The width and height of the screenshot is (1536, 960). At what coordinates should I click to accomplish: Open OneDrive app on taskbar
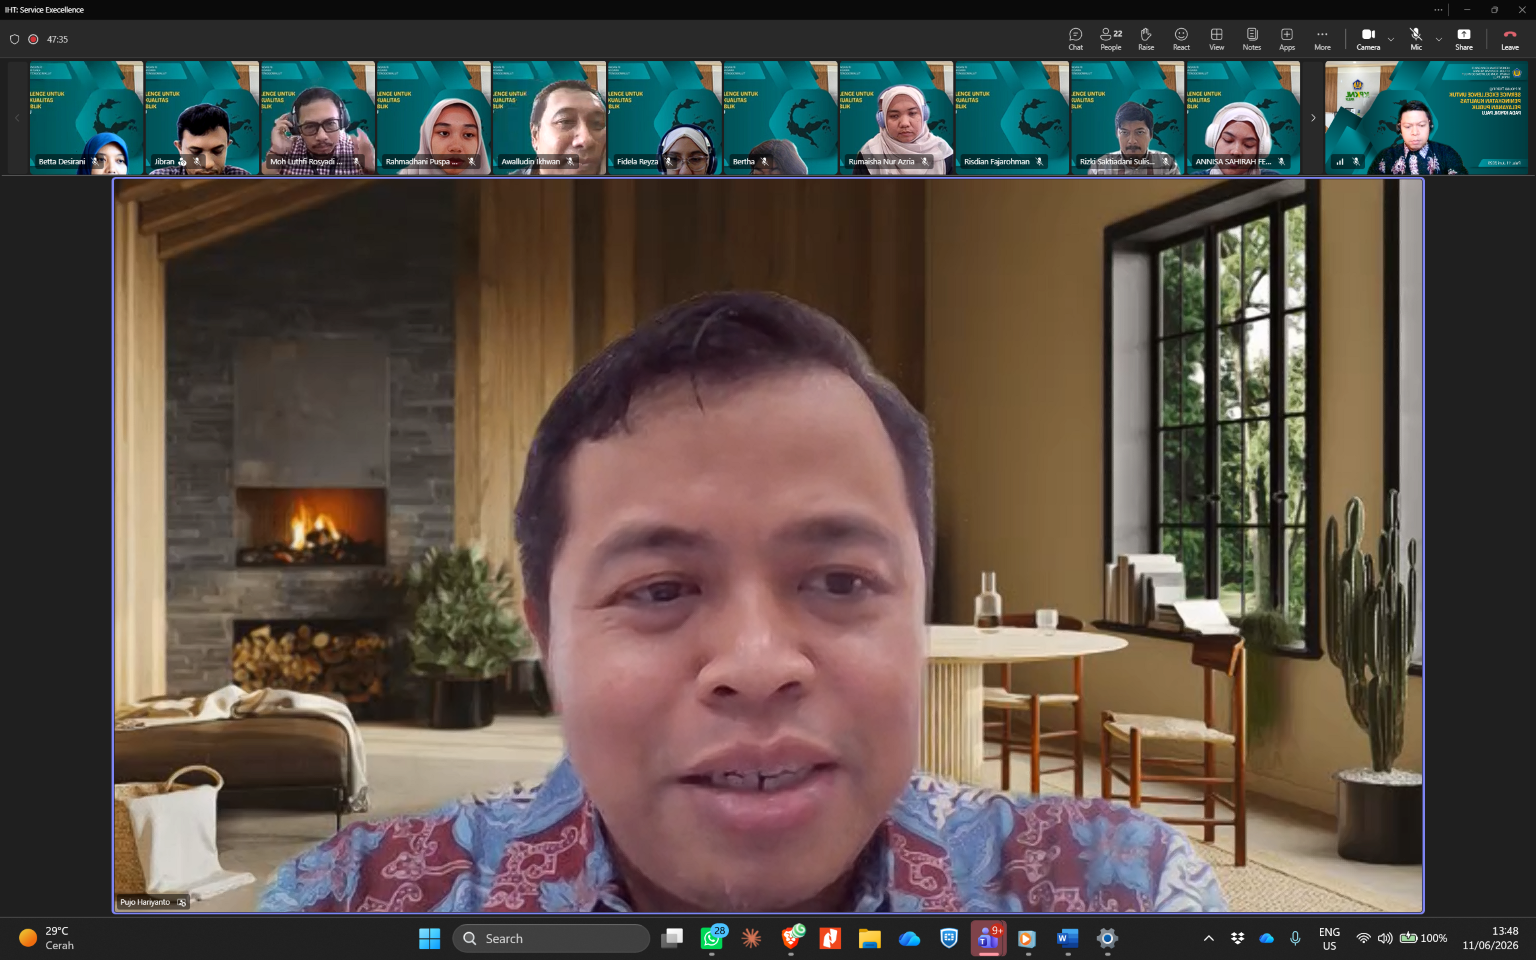click(909, 938)
